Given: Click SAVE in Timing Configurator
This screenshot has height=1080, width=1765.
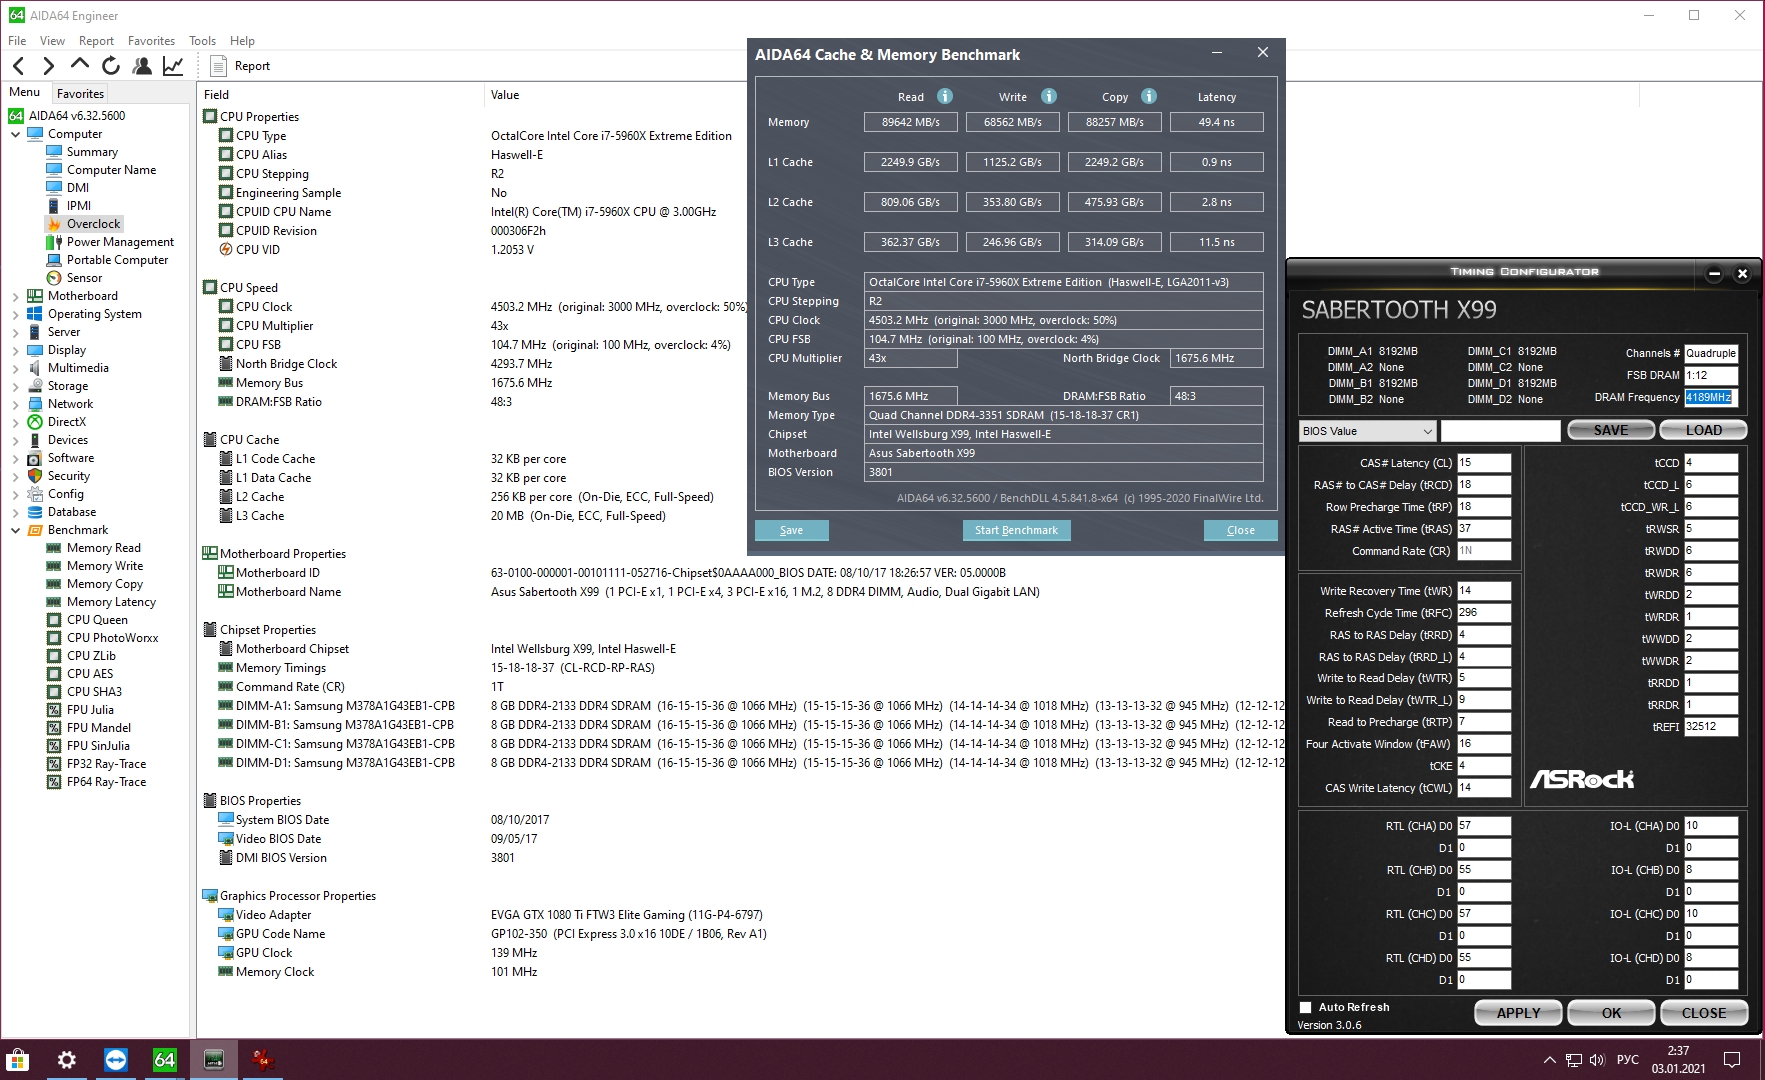Looking at the screenshot, I should pyautogui.click(x=1611, y=430).
